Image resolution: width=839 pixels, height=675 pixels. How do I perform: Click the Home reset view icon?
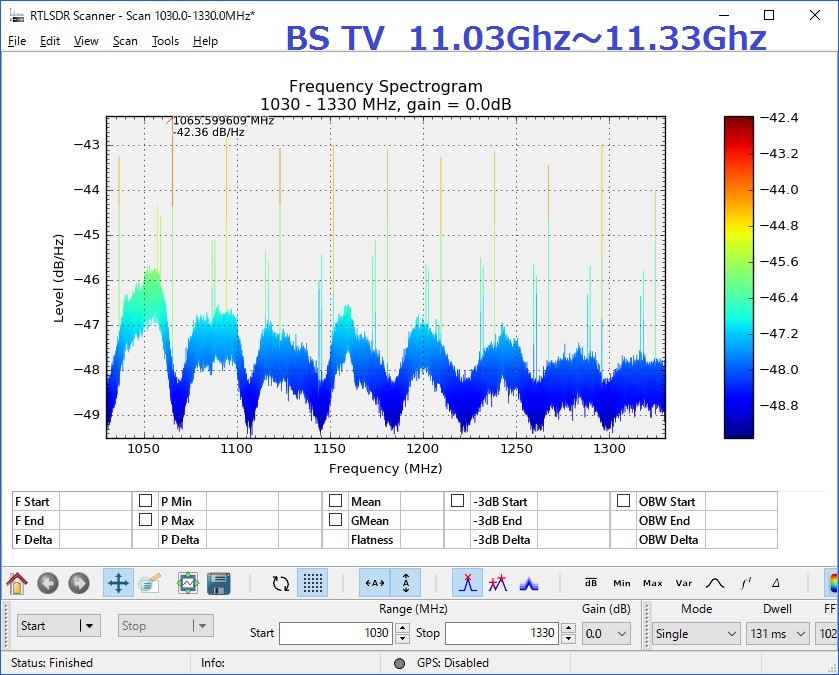point(17,583)
